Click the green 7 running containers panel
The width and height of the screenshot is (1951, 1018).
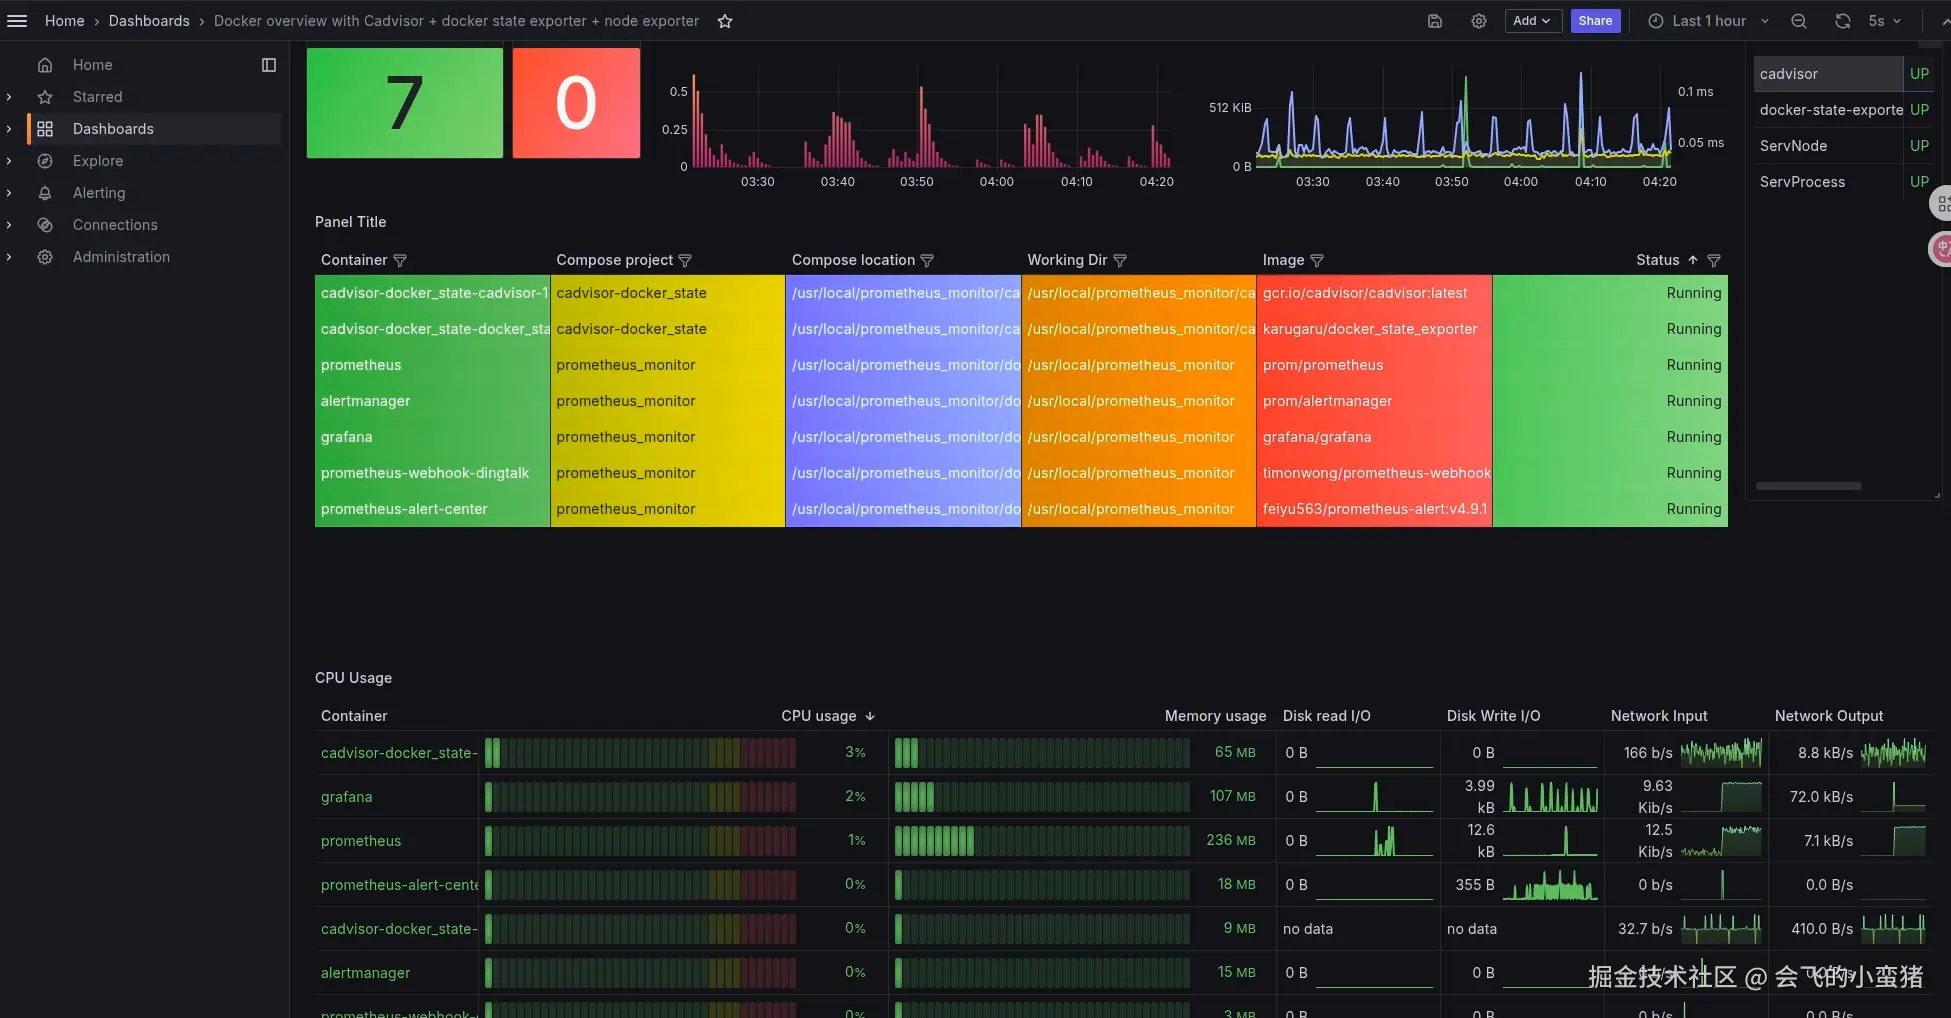point(404,103)
